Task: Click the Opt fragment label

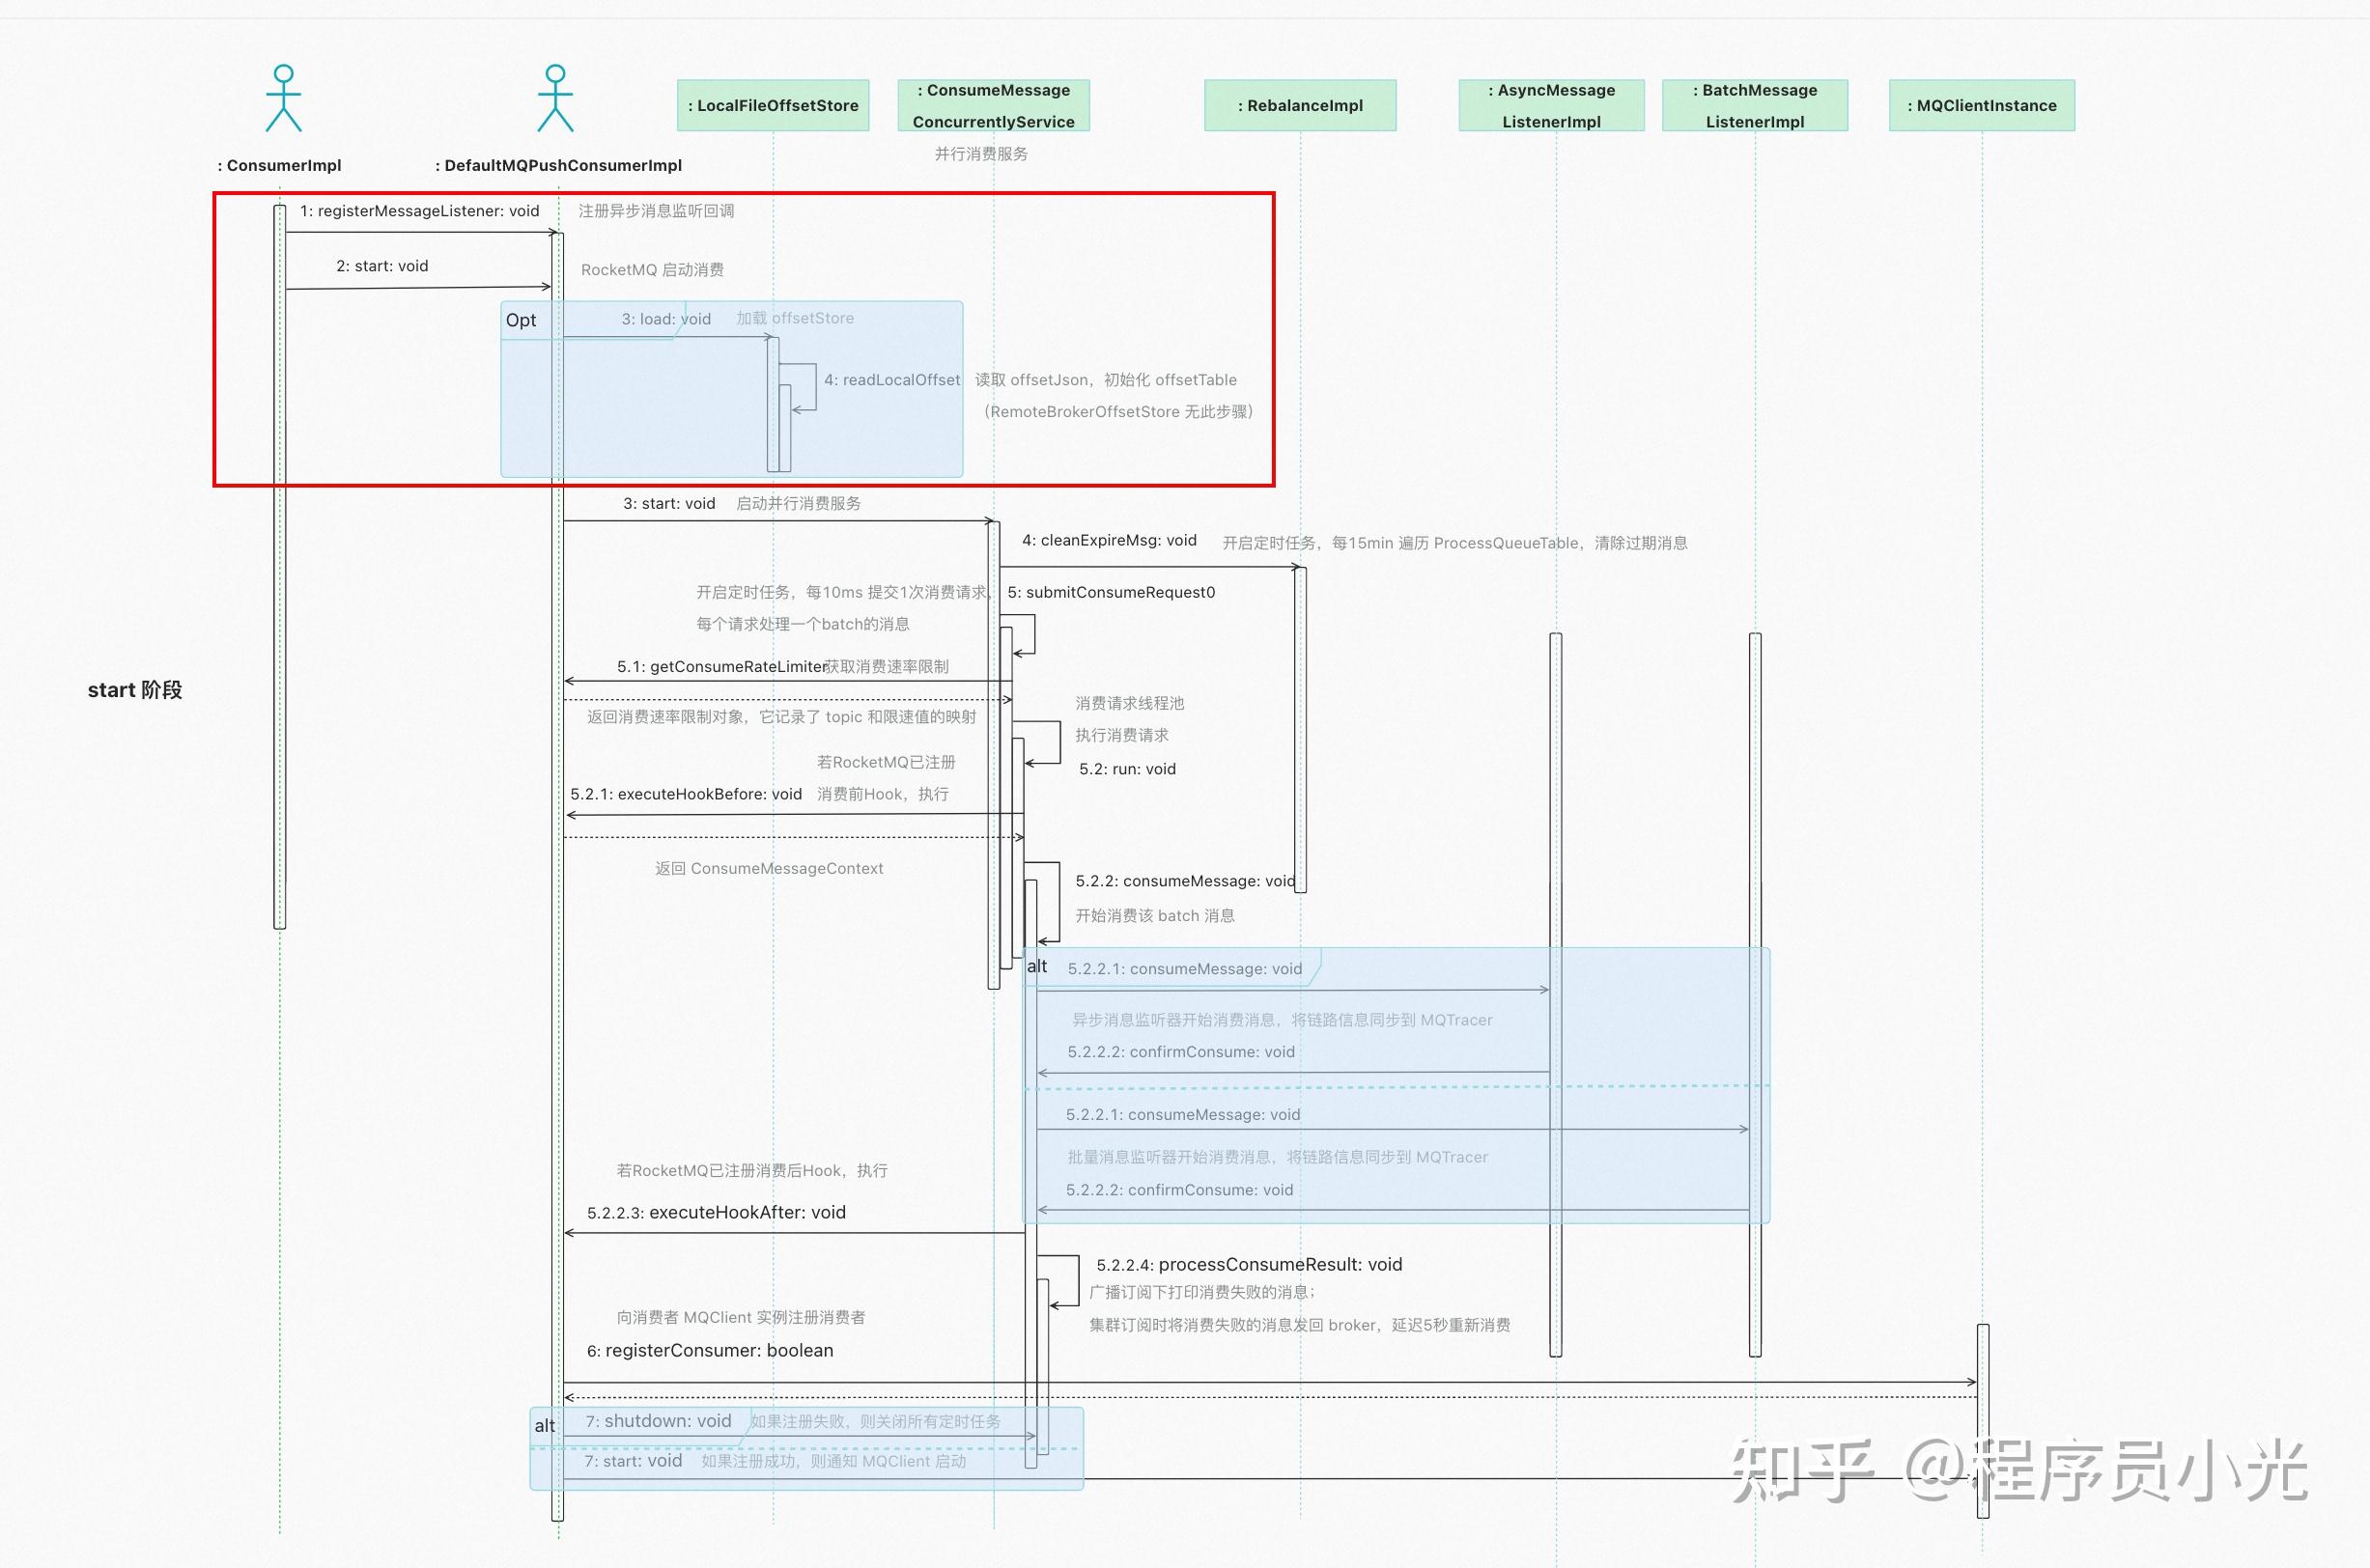Action: point(521,320)
